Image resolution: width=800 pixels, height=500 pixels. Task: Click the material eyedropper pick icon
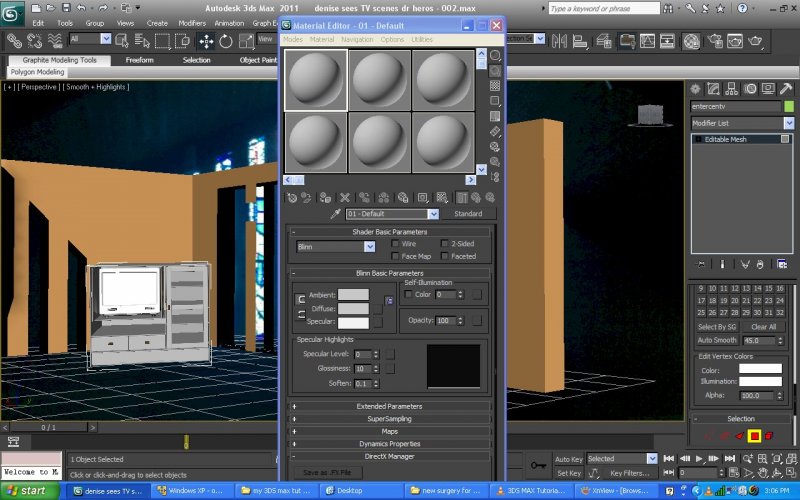[x=335, y=214]
